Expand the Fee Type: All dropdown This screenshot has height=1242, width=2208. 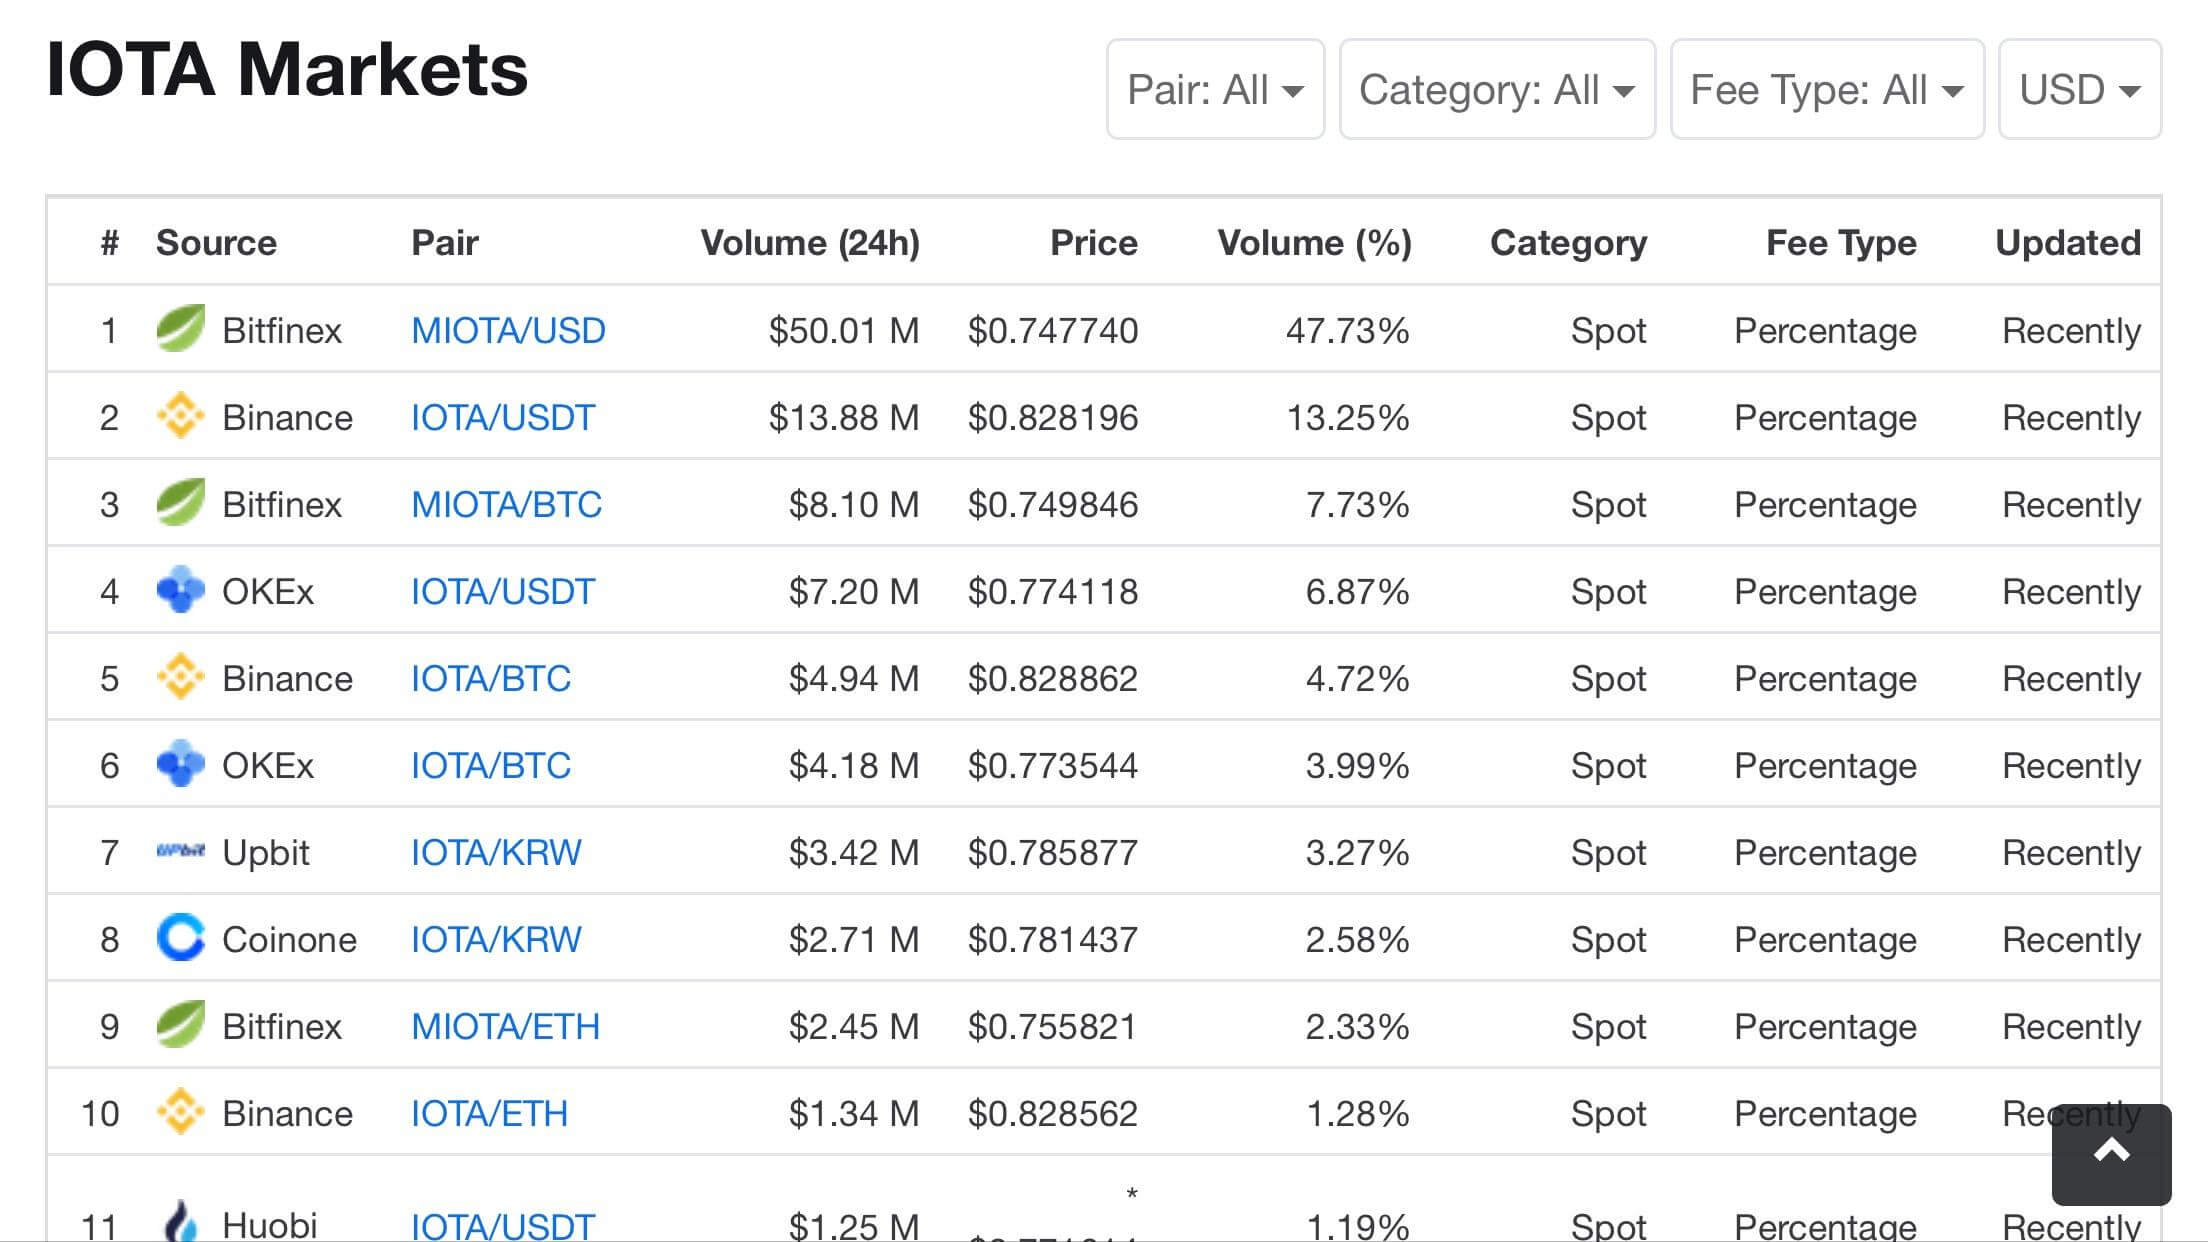coord(1827,89)
